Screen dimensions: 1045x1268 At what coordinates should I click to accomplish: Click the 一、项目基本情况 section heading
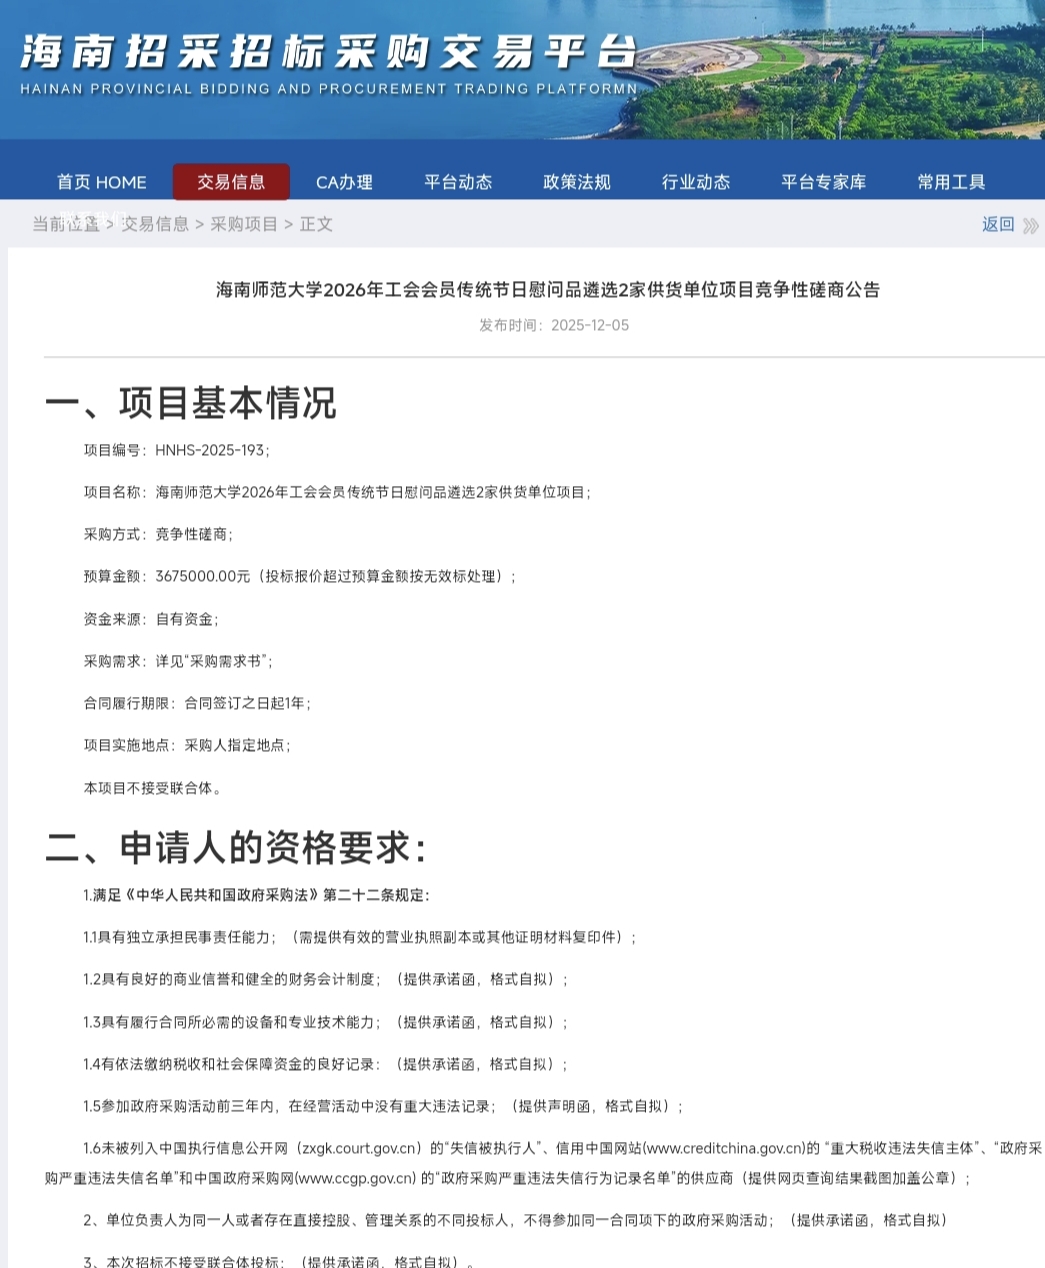tap(190, 402)
